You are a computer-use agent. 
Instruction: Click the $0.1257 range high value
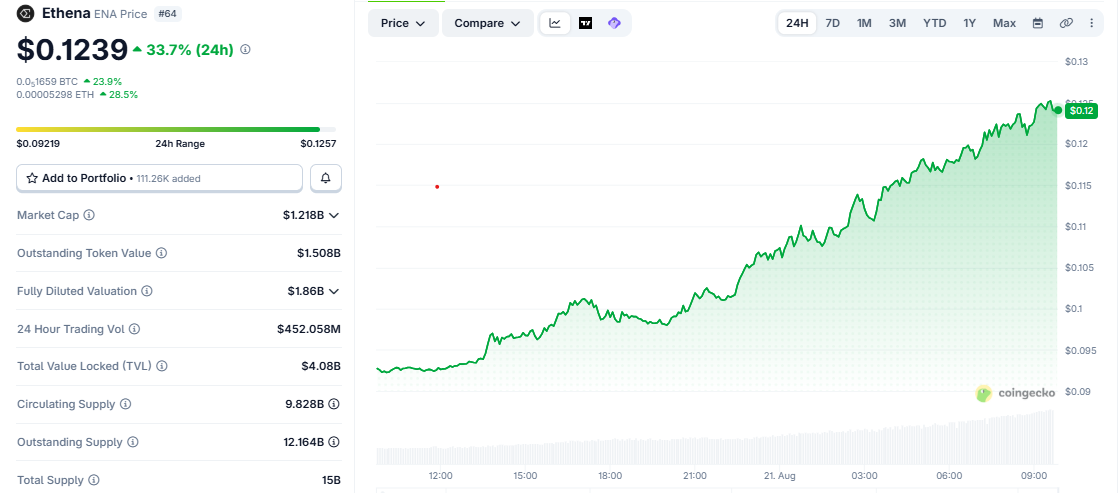(x=318, y=143)
